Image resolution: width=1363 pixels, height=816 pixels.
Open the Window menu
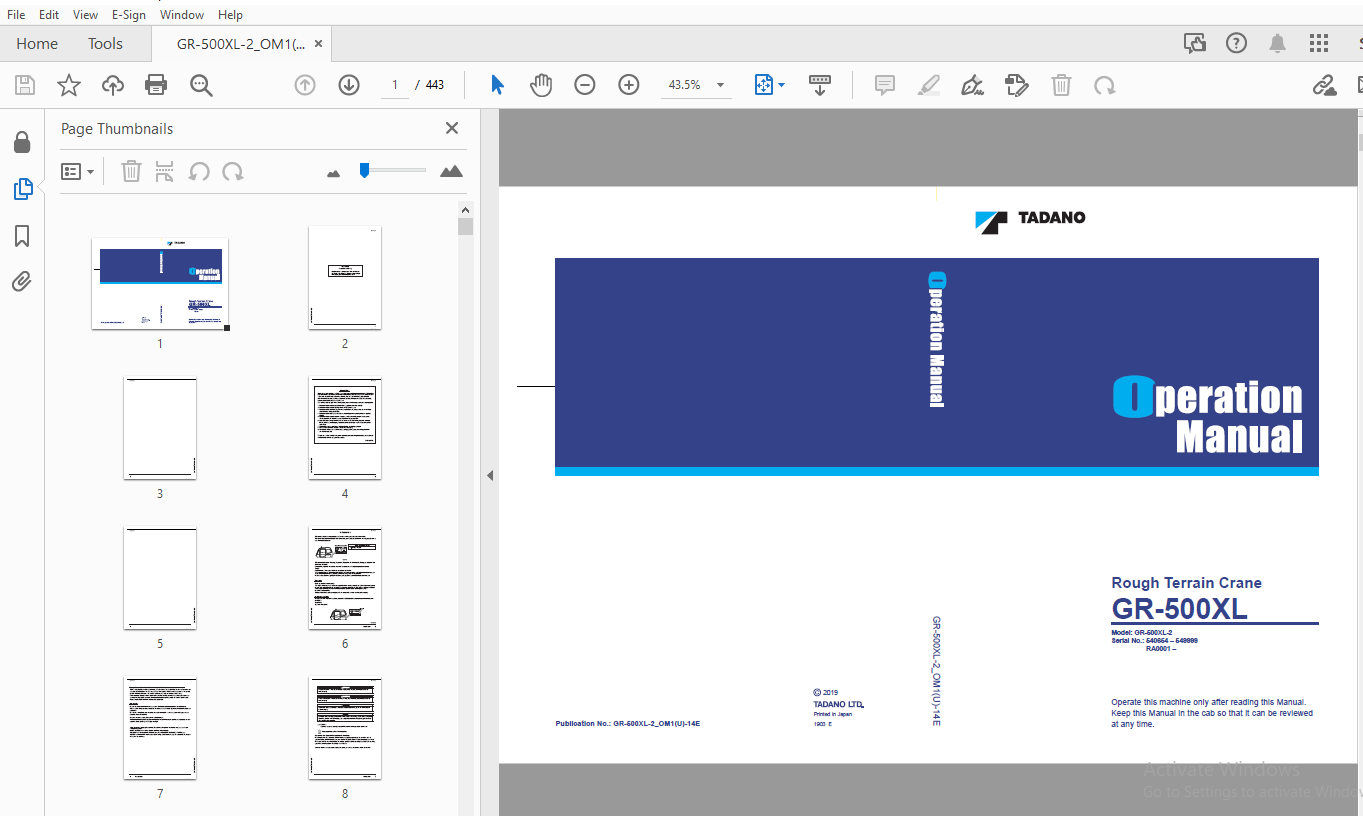182,14
